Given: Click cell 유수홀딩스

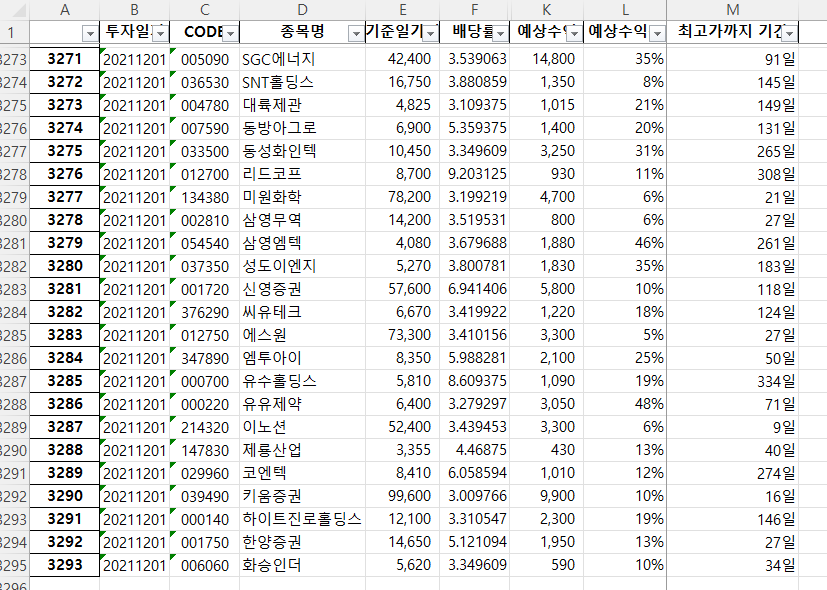Looking at the screenshot, I should coord(302,381).
